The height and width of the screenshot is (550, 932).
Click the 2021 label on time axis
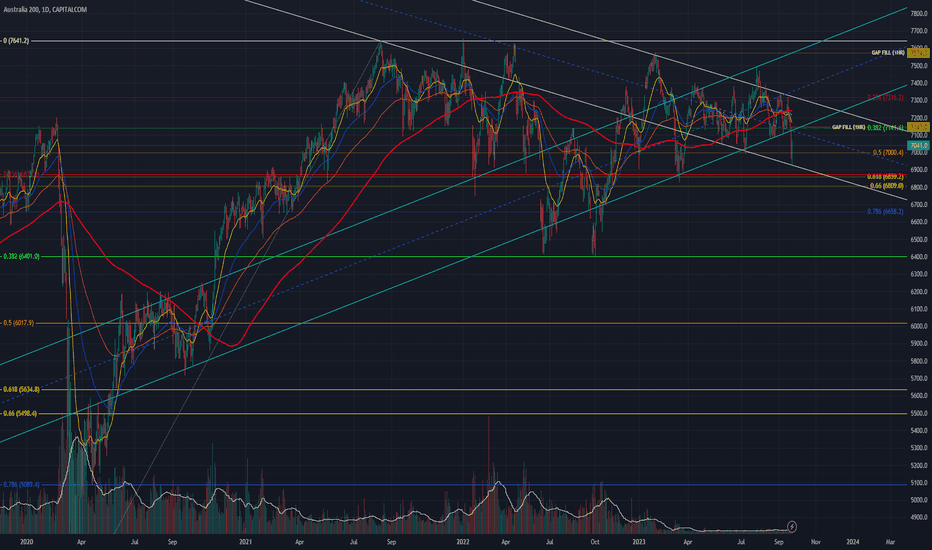click(245, 542)
